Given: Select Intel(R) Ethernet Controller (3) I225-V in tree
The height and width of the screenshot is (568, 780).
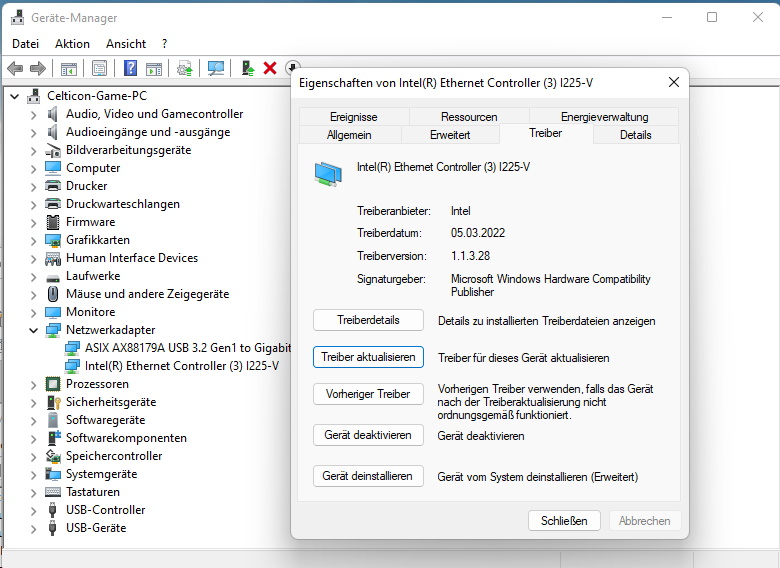Looking at the screenshot, I should pos(182,366).
